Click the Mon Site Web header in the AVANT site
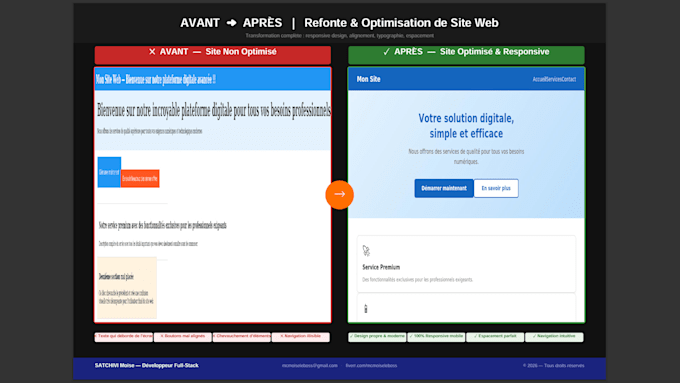This screenshot has width=680, height=383. 156,79
